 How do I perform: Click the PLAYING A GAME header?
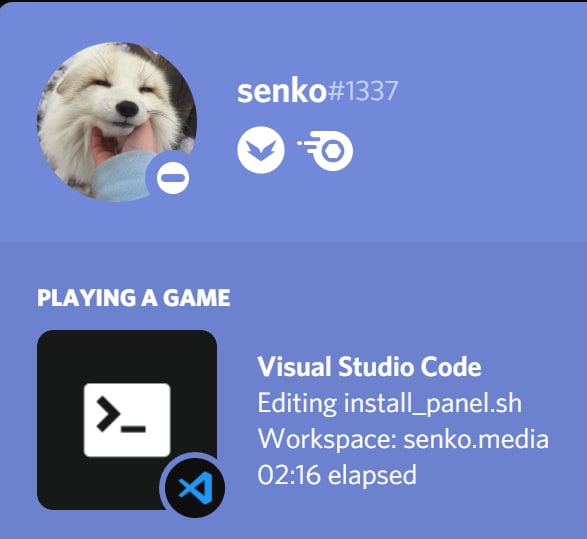[x=134, y=298]
